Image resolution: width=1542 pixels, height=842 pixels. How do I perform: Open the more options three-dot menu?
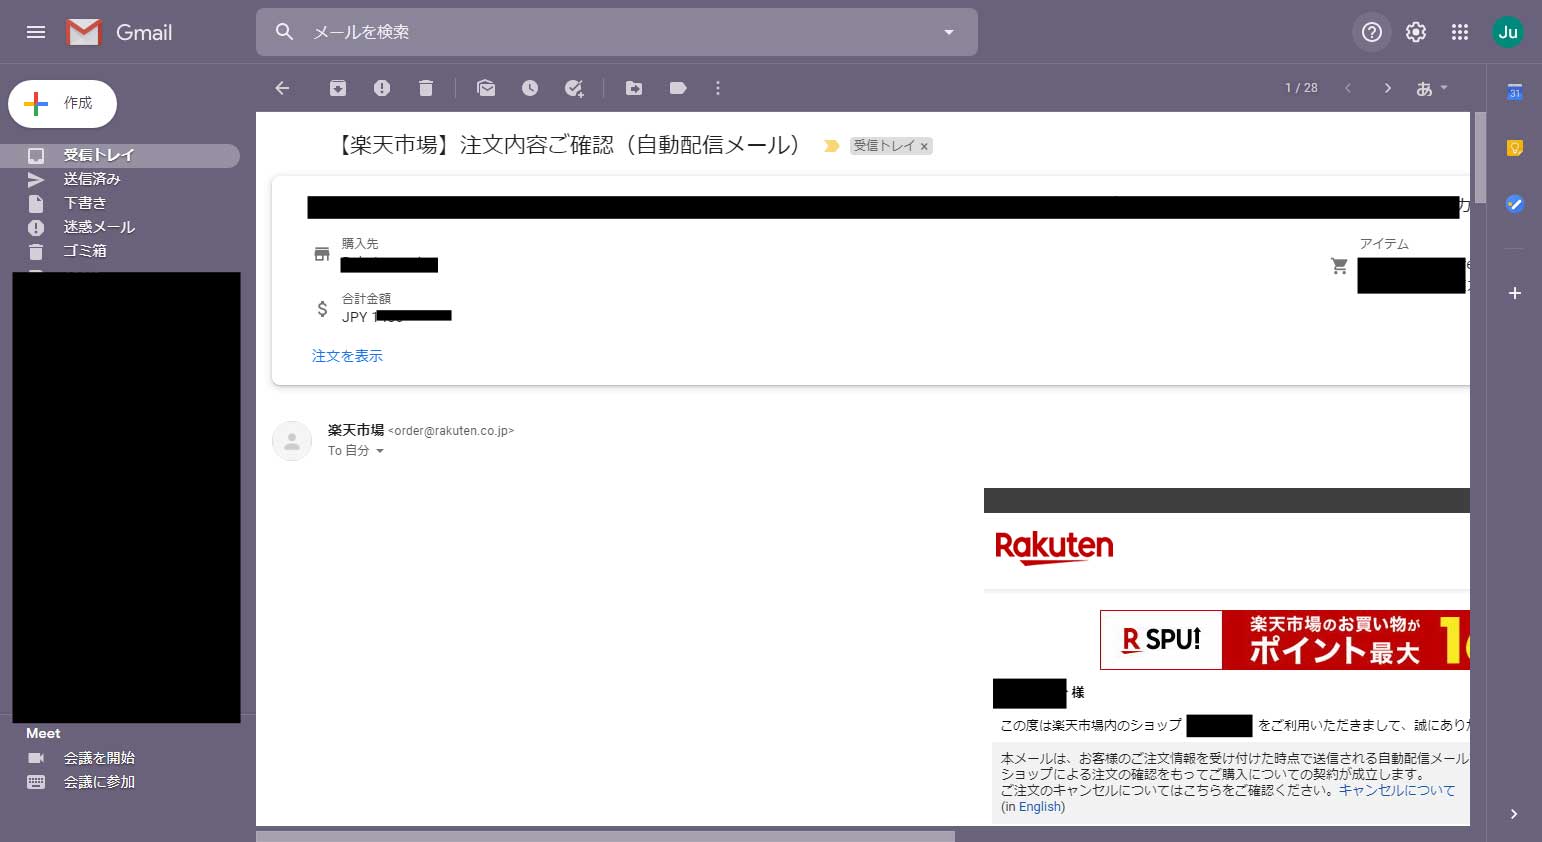pos(718,88)
